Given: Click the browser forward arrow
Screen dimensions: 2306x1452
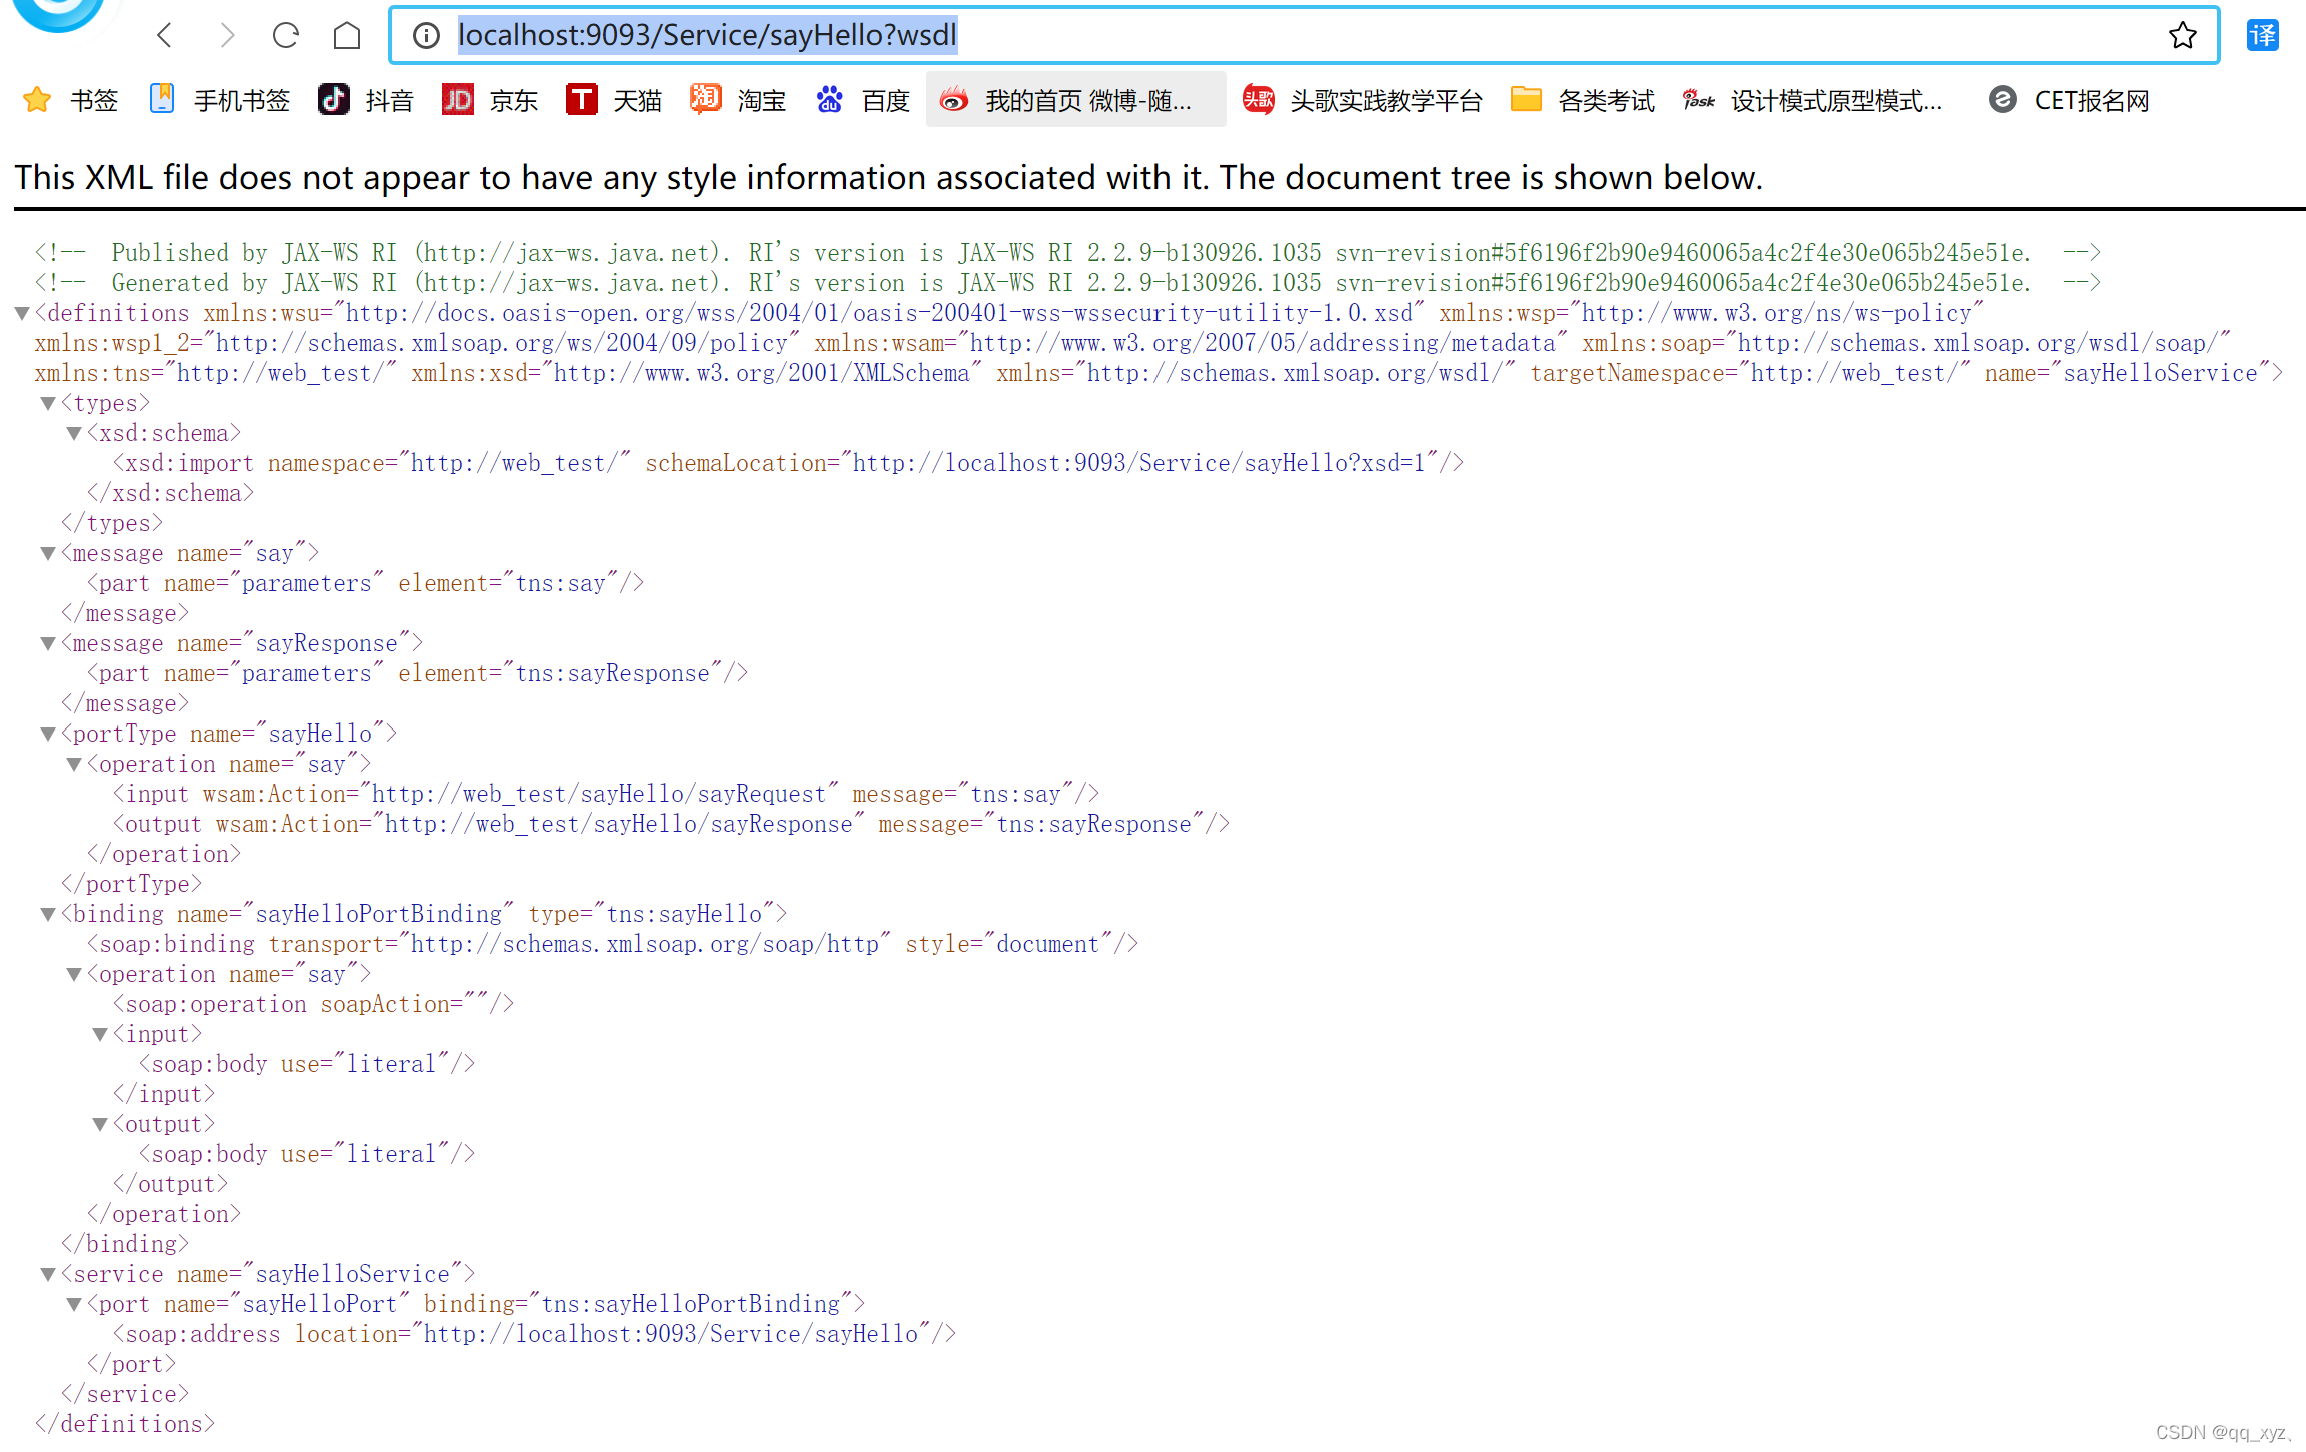Looking at the screenshot, I should tap(226, 36).
